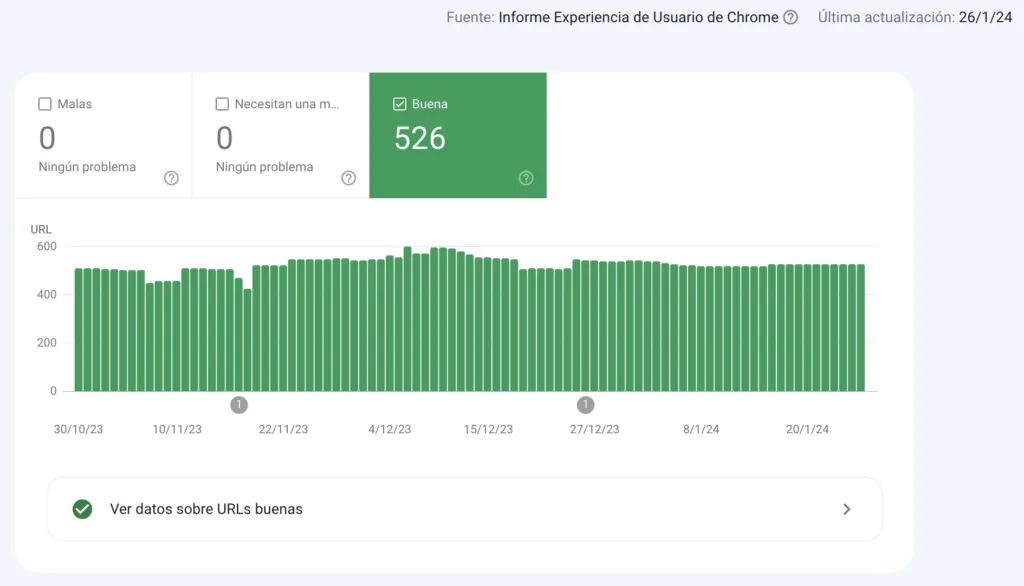Click the 600 y-axis value
The height and width of the screenshot is (586, 1024).
point(47,246)
